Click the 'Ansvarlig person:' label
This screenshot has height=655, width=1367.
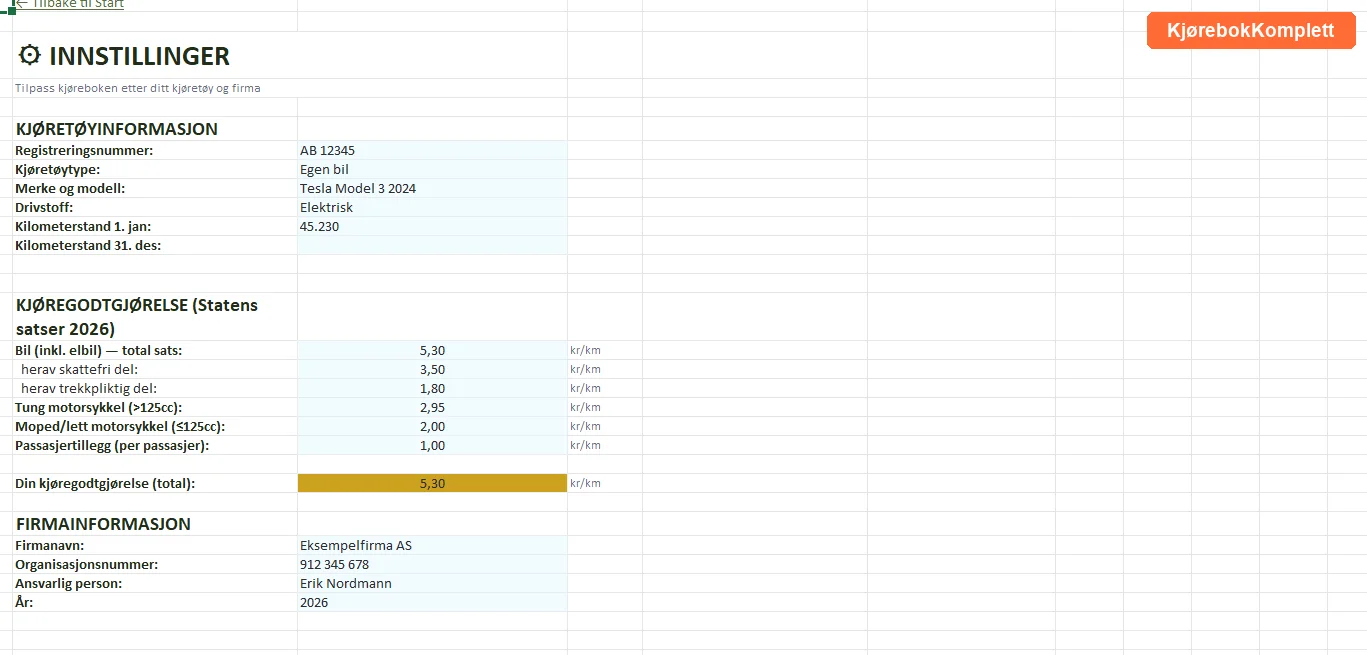click(69, 584)
